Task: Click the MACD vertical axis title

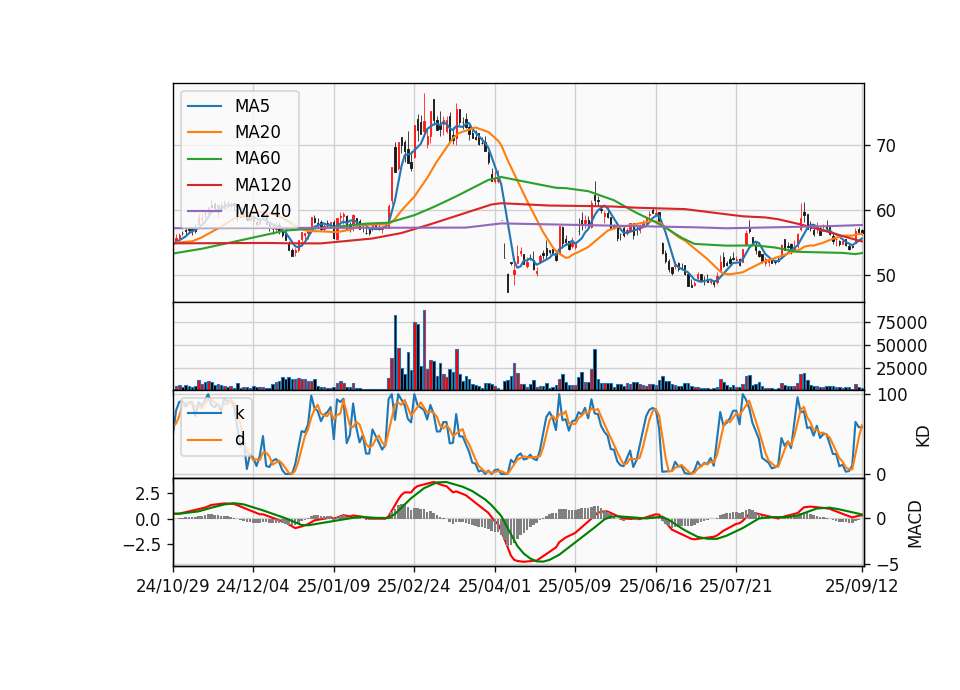Action: 915,524
